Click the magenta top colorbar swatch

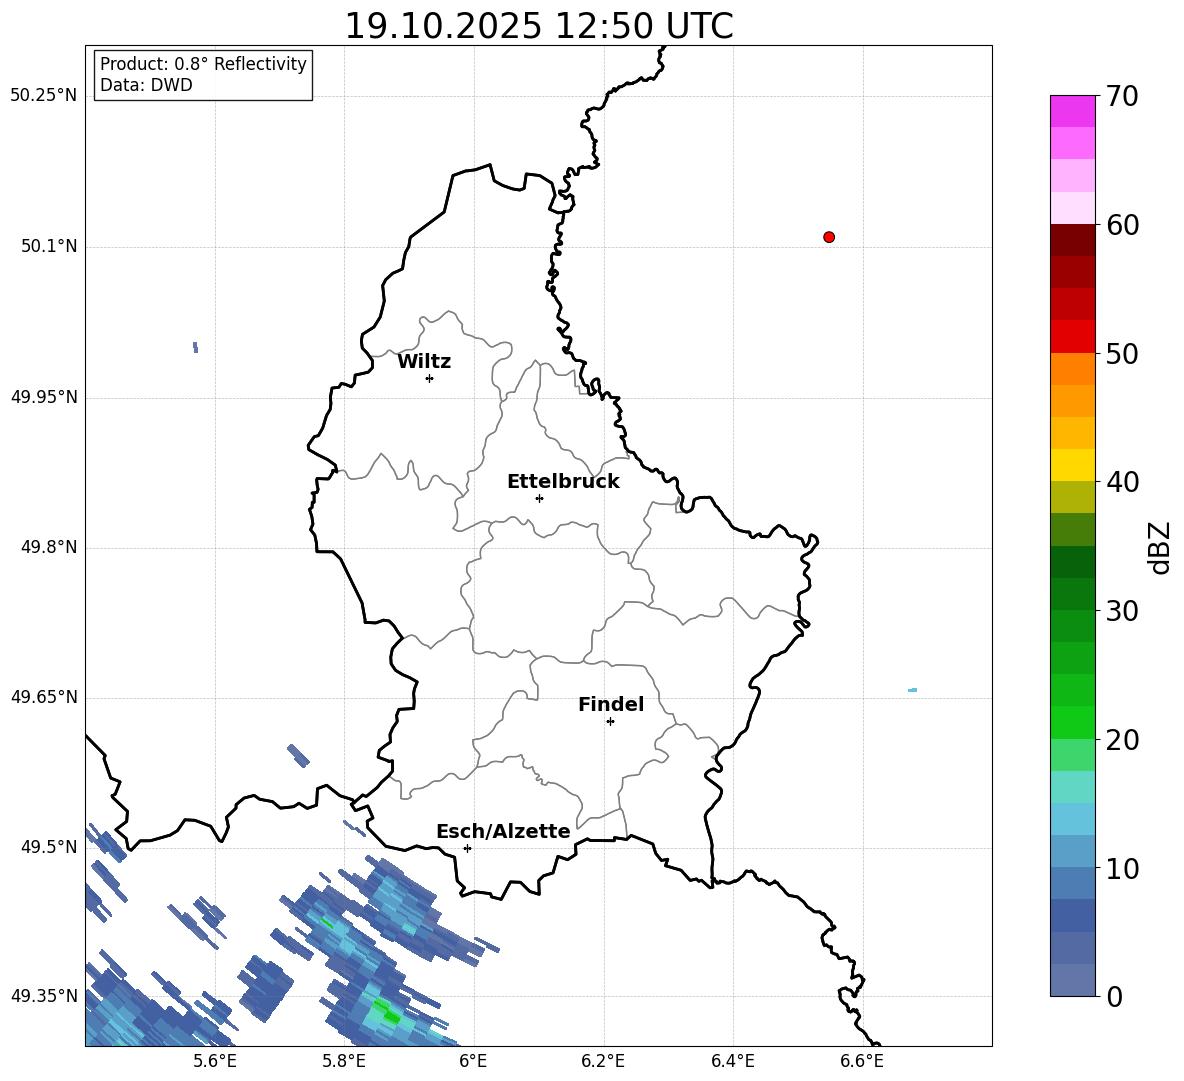pyautogui.click(x=1072, y=111)
